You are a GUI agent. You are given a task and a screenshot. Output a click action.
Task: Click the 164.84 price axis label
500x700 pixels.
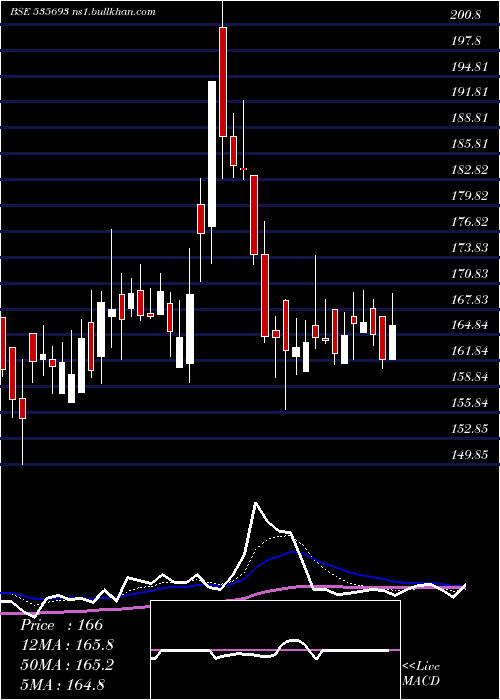click(468, 325)
